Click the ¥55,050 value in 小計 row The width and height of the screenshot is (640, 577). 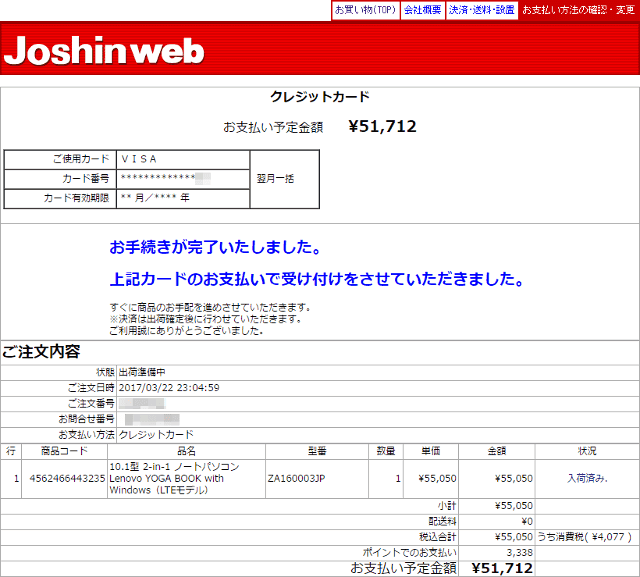point(514,506)
